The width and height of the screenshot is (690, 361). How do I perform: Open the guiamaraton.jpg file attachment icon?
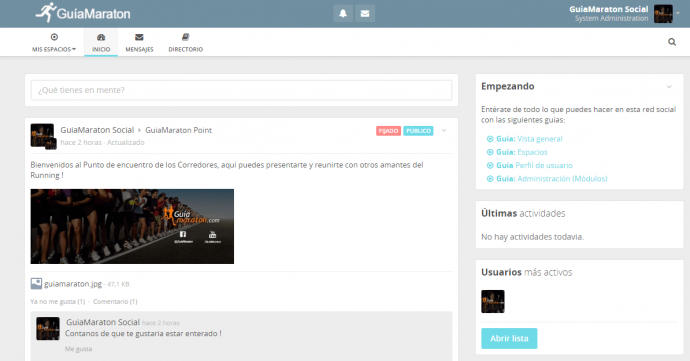[36, 284]
